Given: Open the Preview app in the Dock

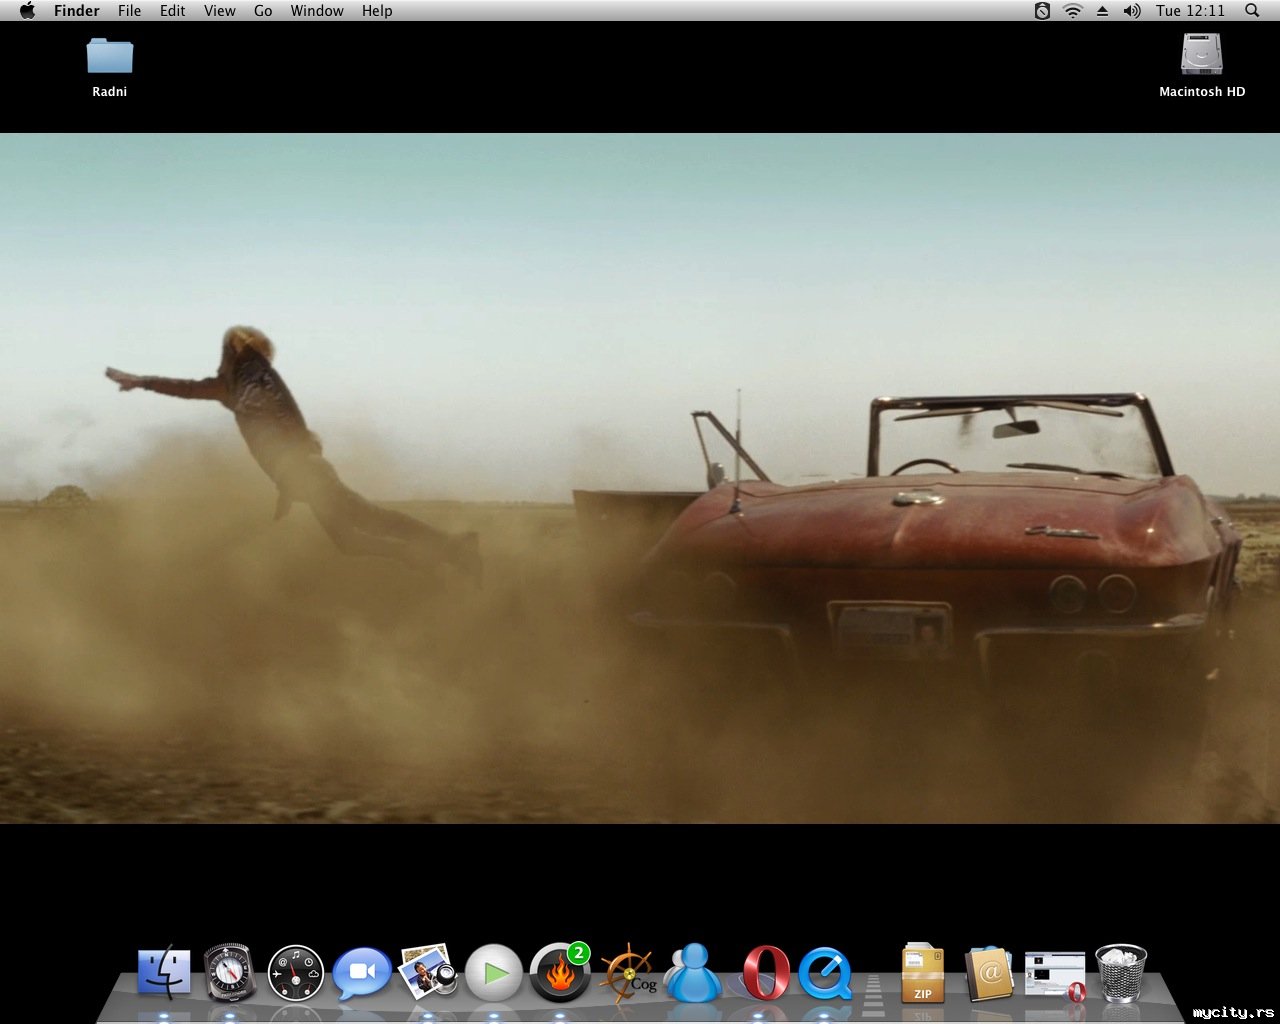Looking at the screenshot, I should click(428, 971).
